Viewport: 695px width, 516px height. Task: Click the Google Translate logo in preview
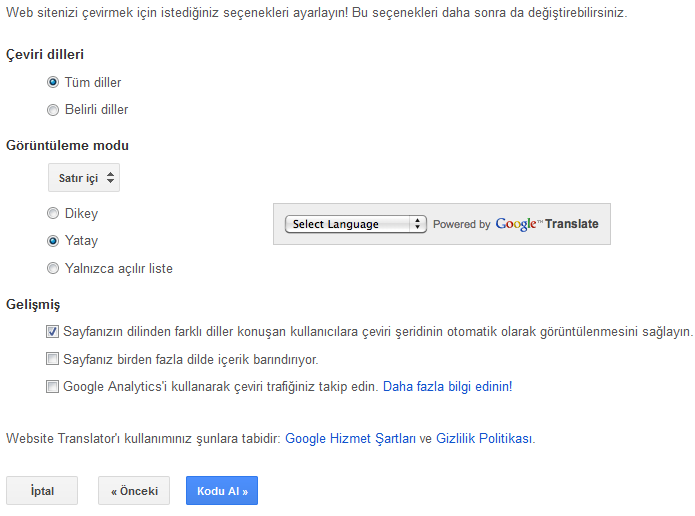click(547, 224)
